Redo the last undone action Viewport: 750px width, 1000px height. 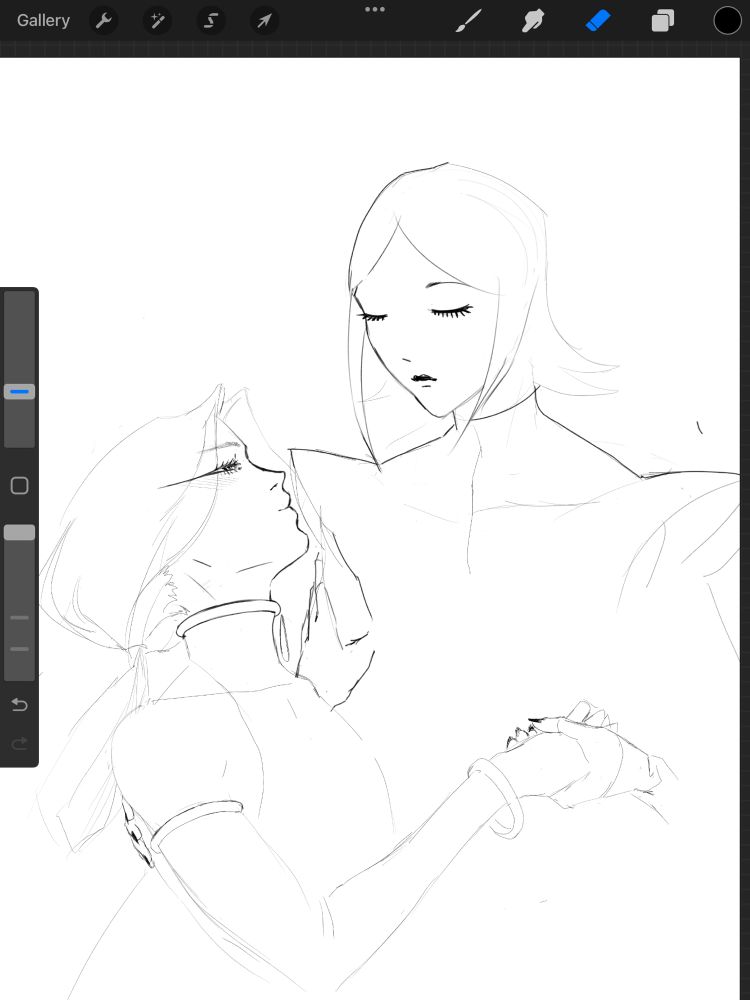[19, 743]
